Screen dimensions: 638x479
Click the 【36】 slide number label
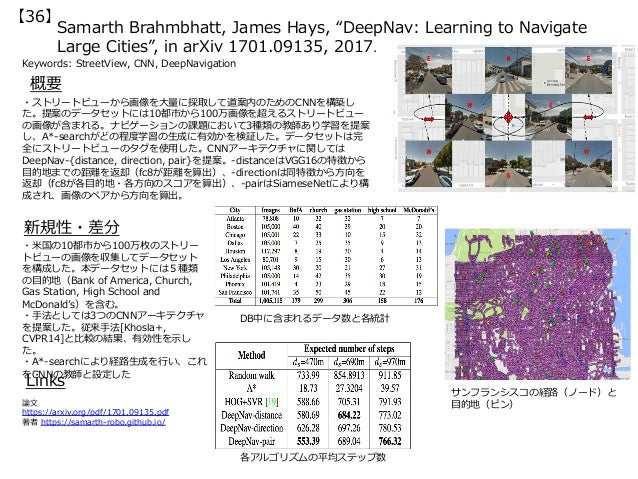34,16
